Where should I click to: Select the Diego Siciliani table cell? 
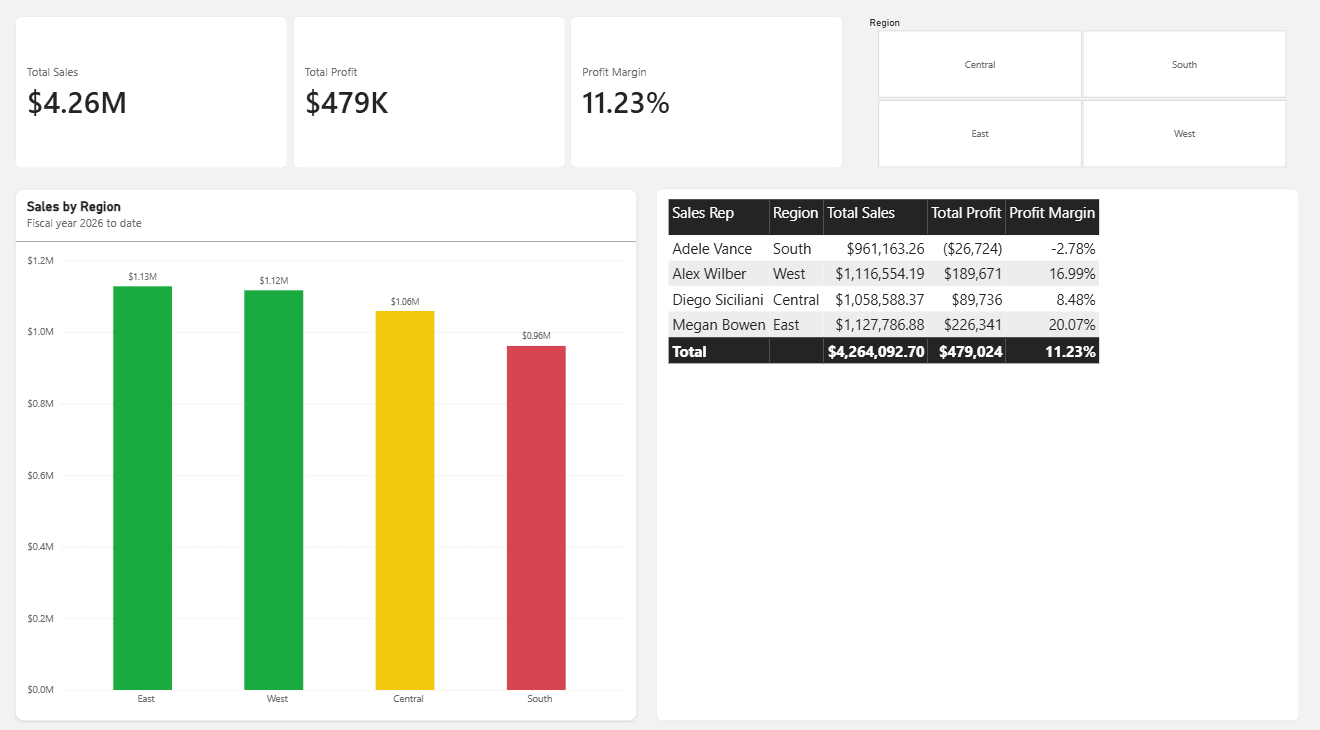point(719,299)
